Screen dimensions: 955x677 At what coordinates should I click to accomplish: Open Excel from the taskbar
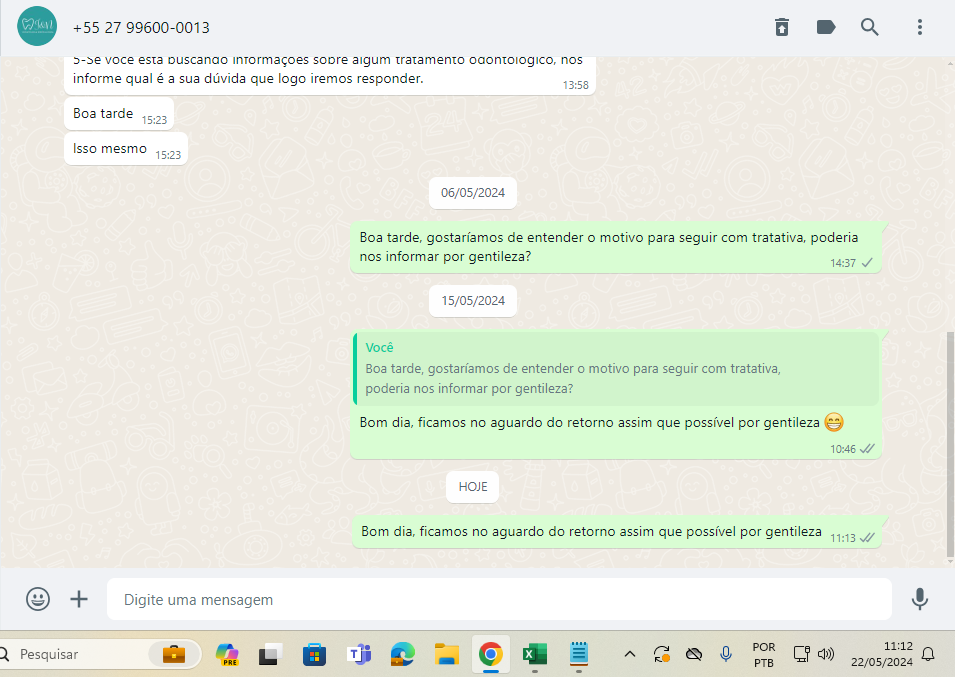[x=534, y=655]
